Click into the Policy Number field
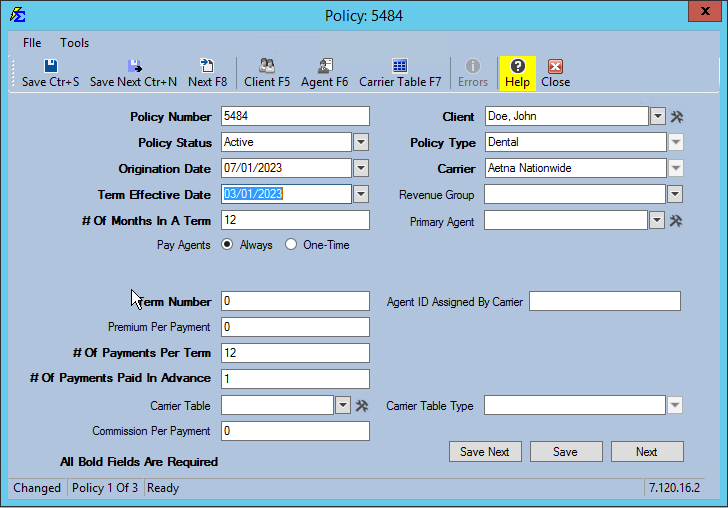 (x=295, y=116)
